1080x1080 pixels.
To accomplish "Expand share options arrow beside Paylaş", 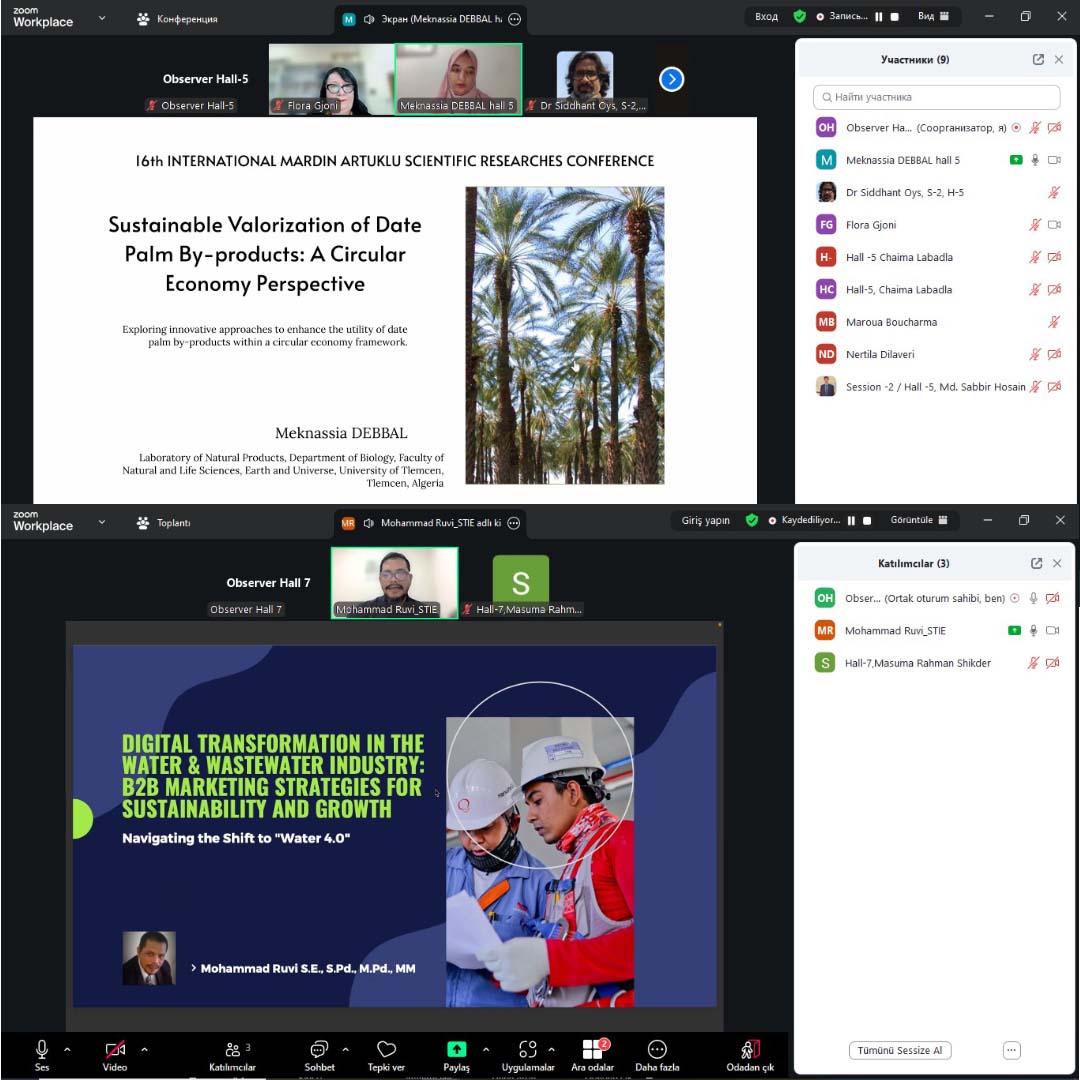I will (486, 1049).
